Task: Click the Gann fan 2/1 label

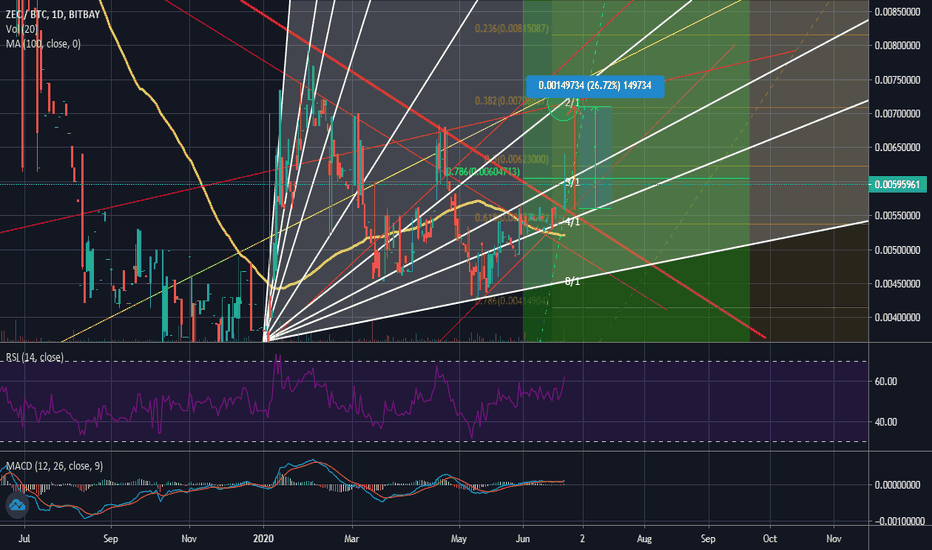Action: click(572, 102)
